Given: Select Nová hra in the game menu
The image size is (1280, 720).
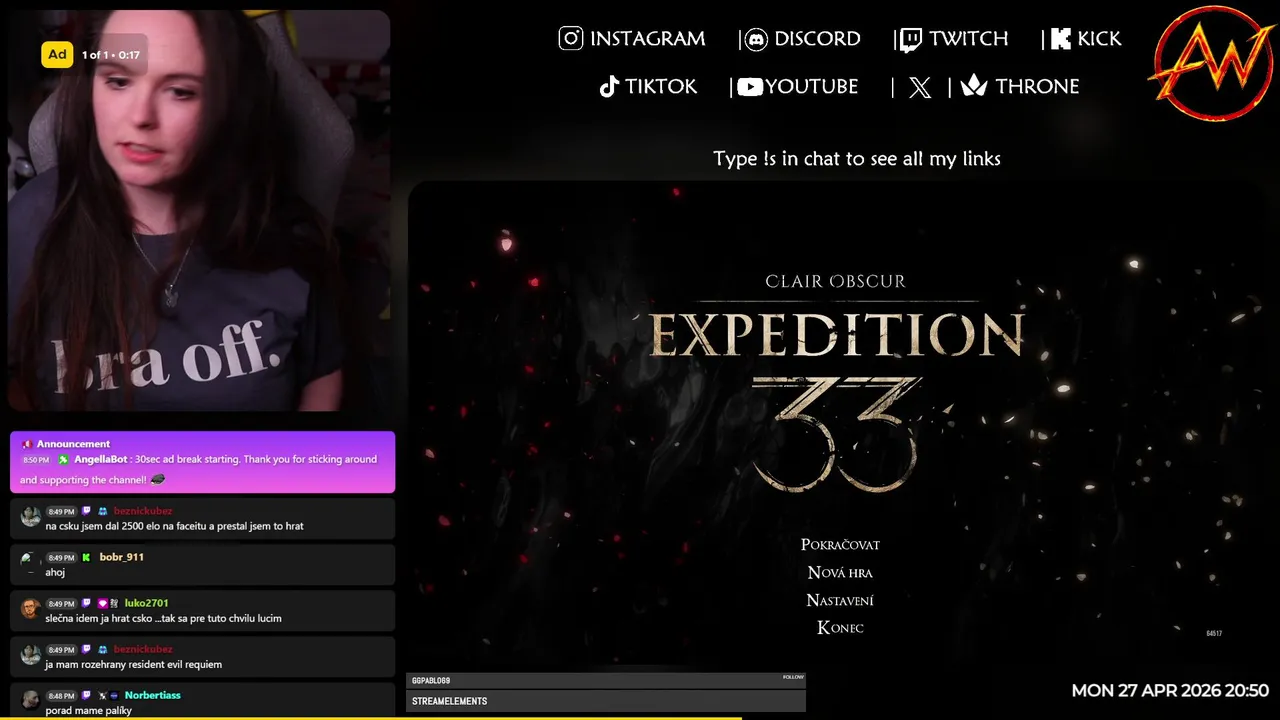Looking at the screenshot, I should click(840, 573).
